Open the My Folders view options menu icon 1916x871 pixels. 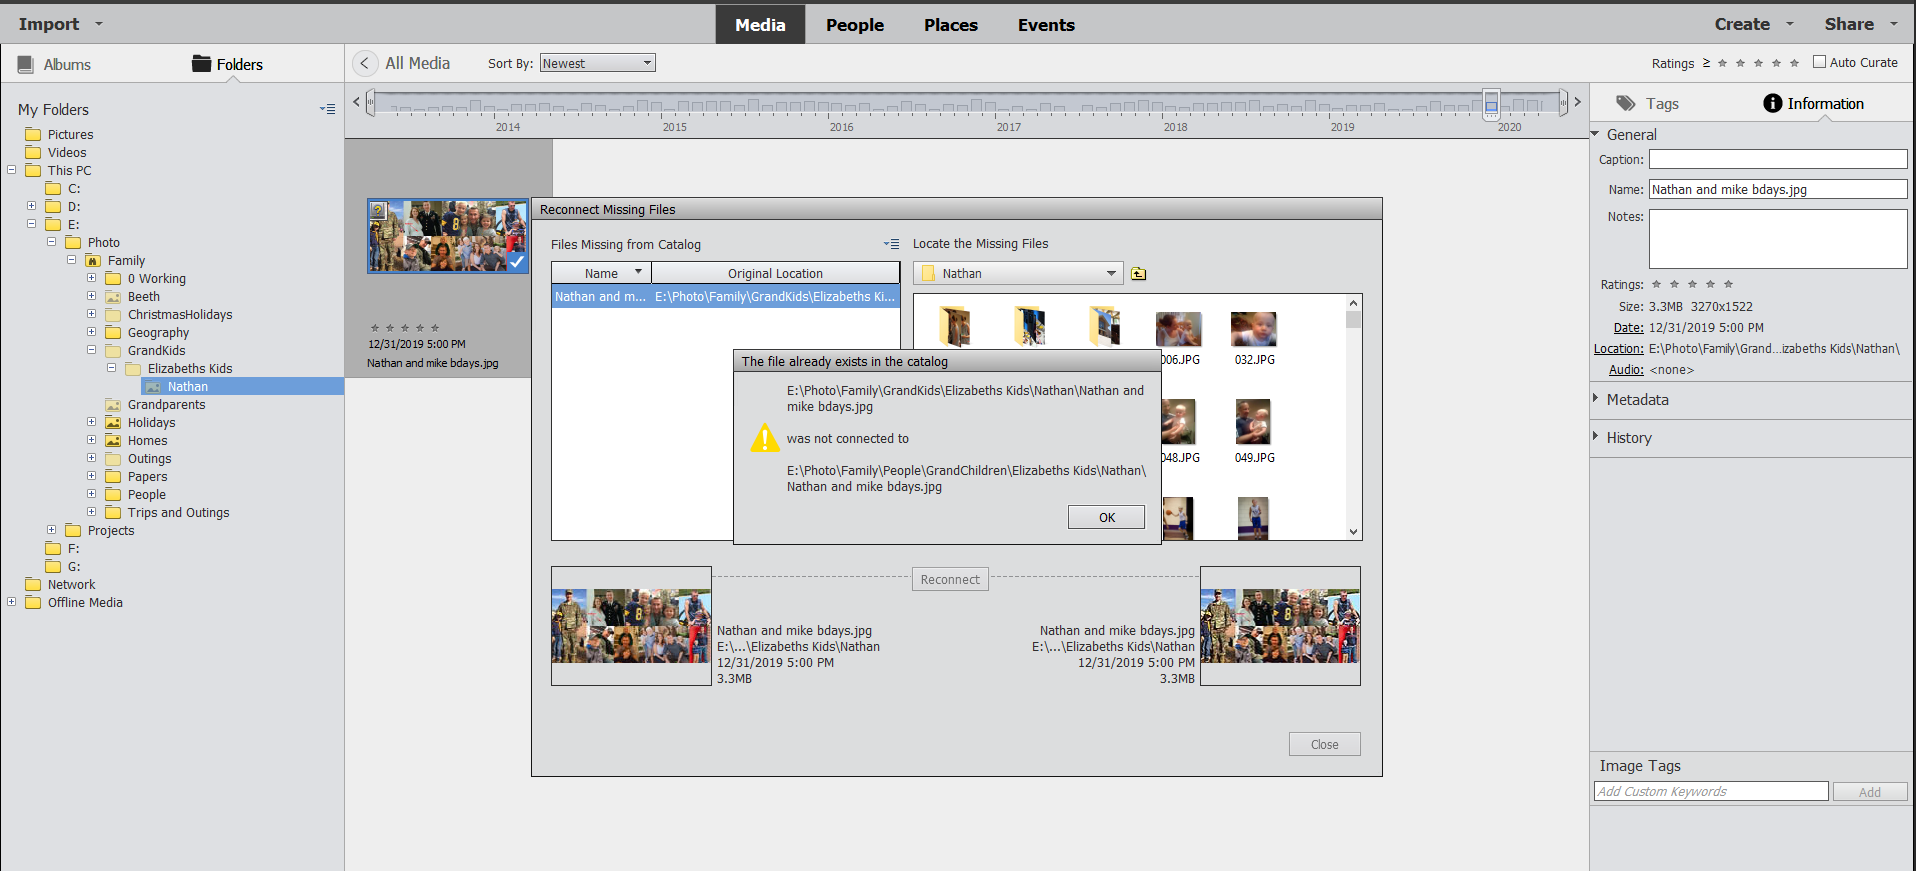[328, 109]
